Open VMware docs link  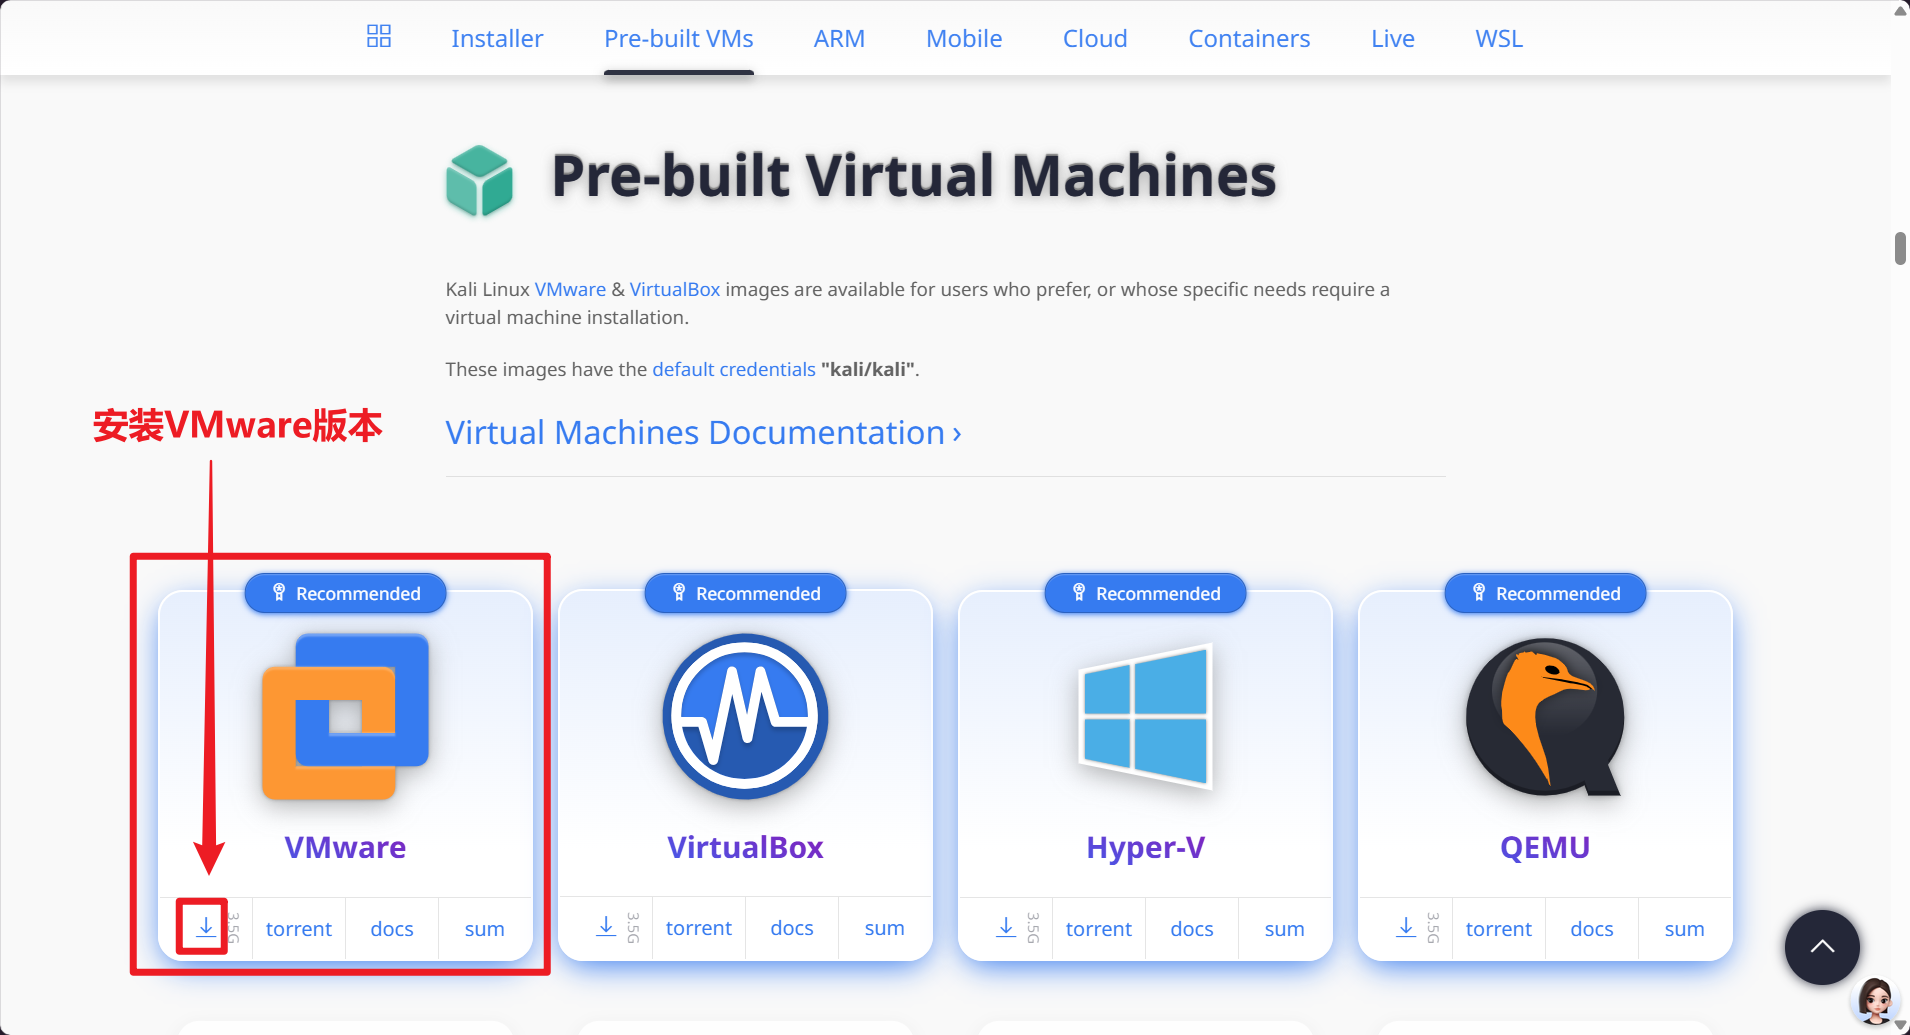point(392,929)
